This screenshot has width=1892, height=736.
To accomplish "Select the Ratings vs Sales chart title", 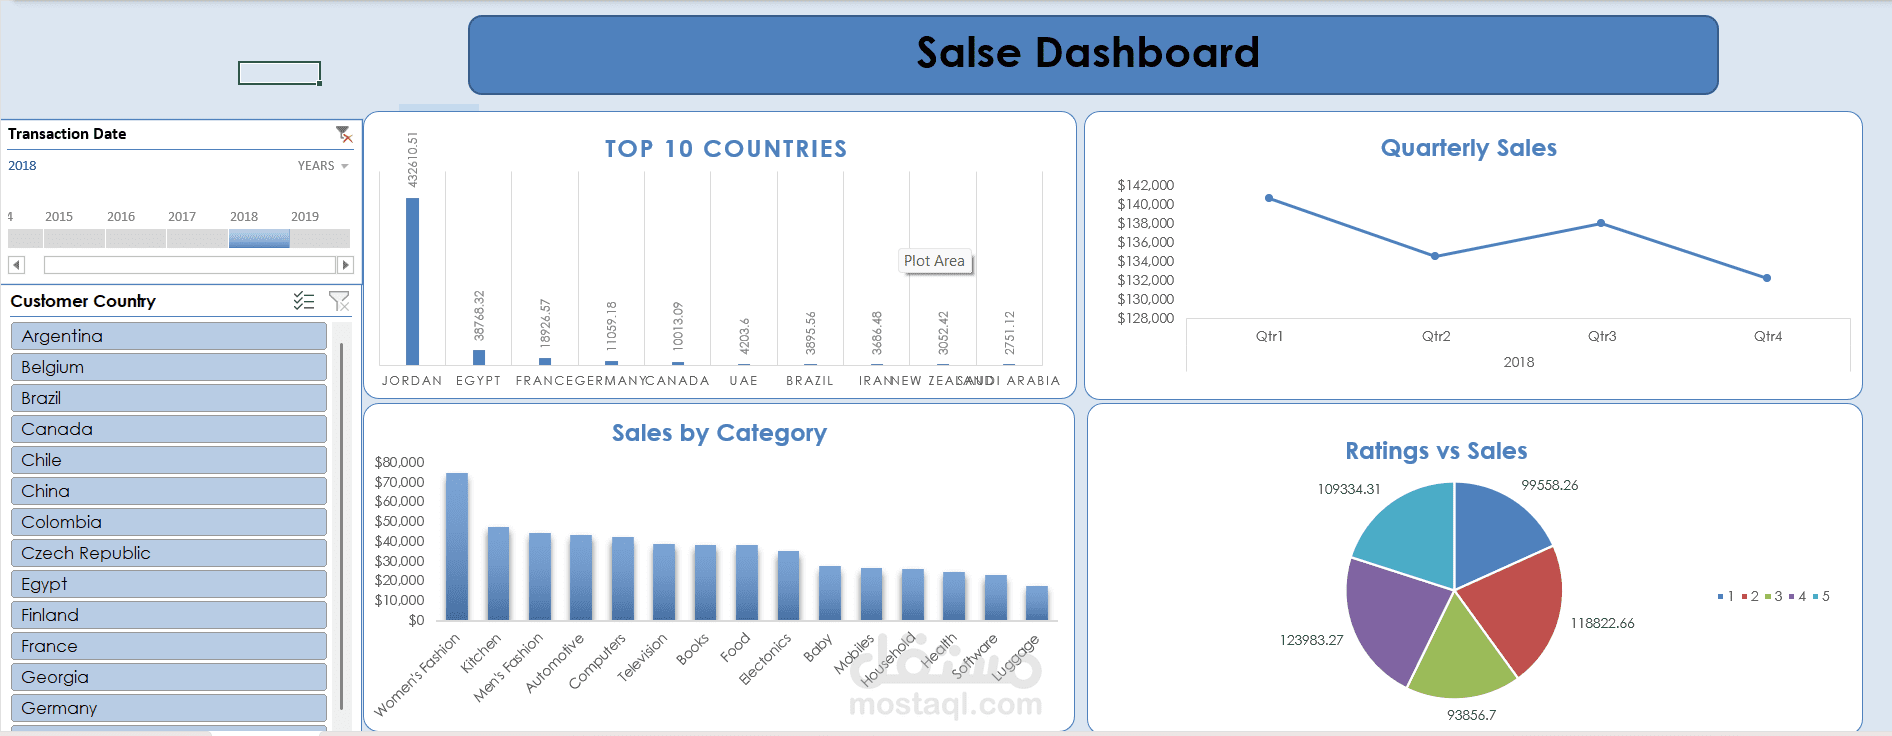I will 1436,451.
